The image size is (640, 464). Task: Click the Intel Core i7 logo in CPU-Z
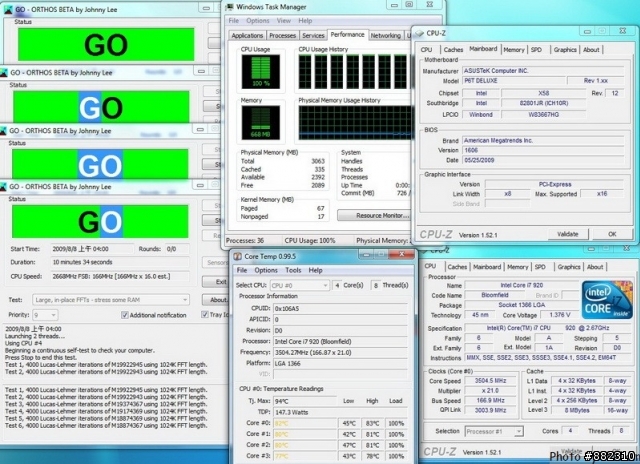[x=607, y=300]
